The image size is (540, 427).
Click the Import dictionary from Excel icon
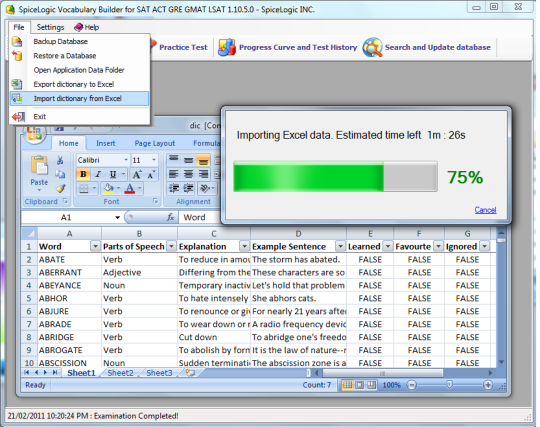tap(17, 98)
